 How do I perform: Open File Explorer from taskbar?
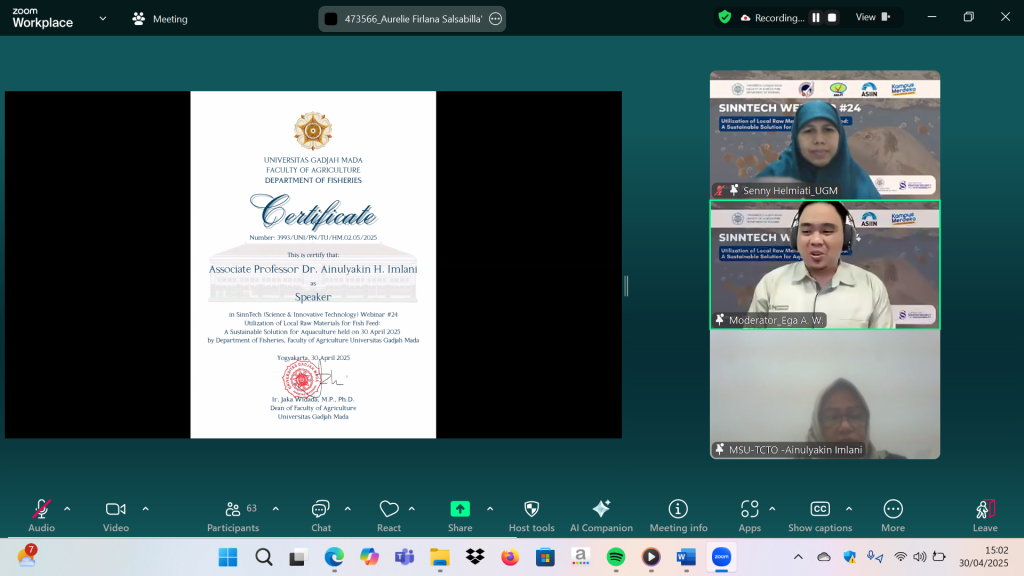tap(440, 557)
